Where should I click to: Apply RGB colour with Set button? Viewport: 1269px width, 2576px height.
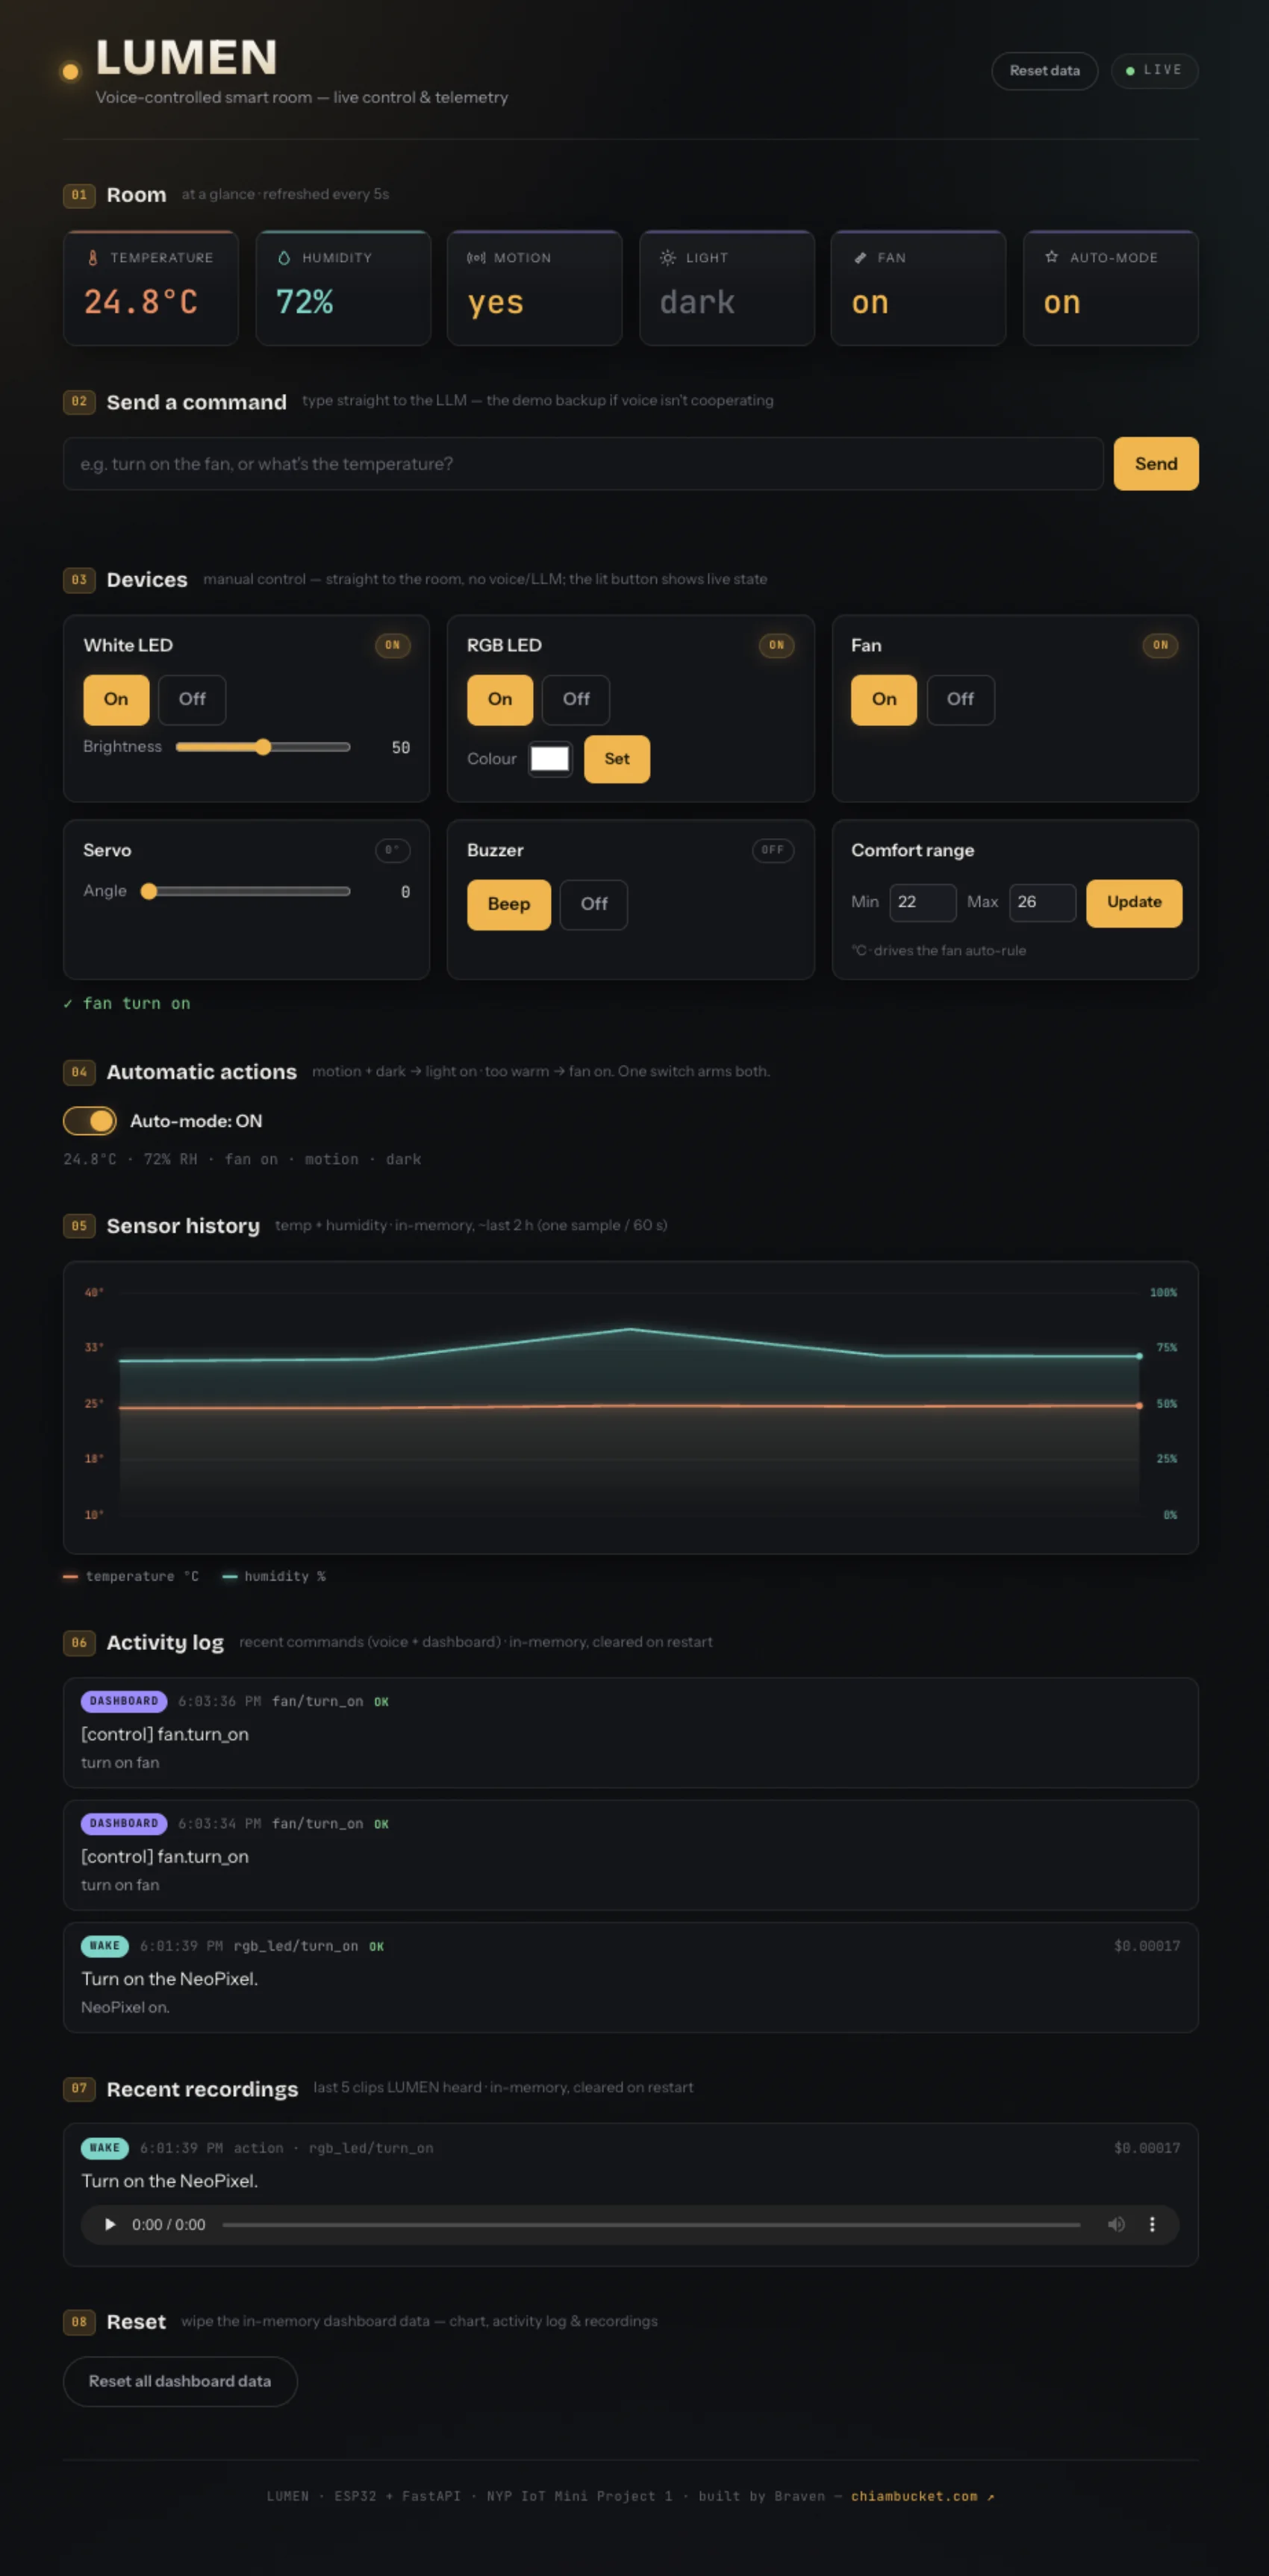617,759
